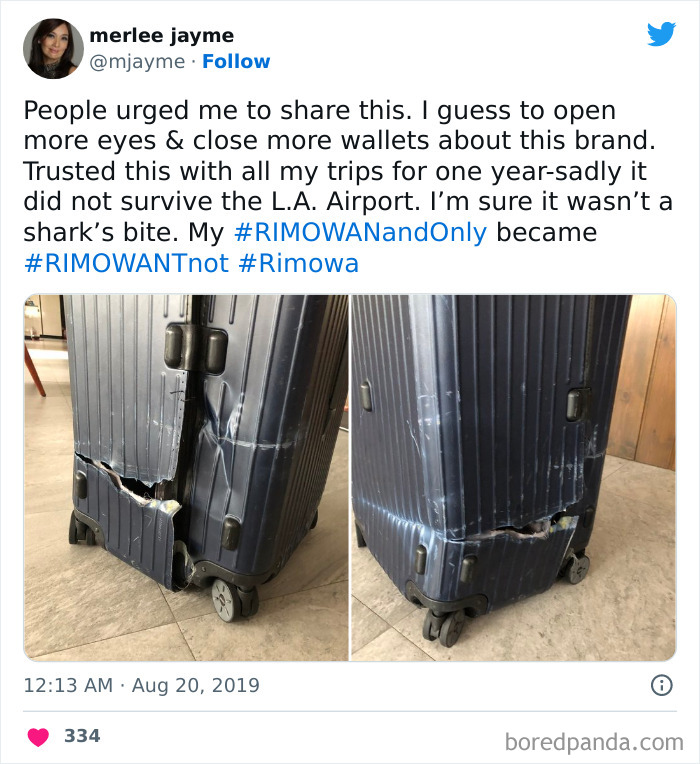Screen dimensions: 700x764
Task: View the right damaged suitcase photo
Action: pyautogui.click(x=513, y=478)
